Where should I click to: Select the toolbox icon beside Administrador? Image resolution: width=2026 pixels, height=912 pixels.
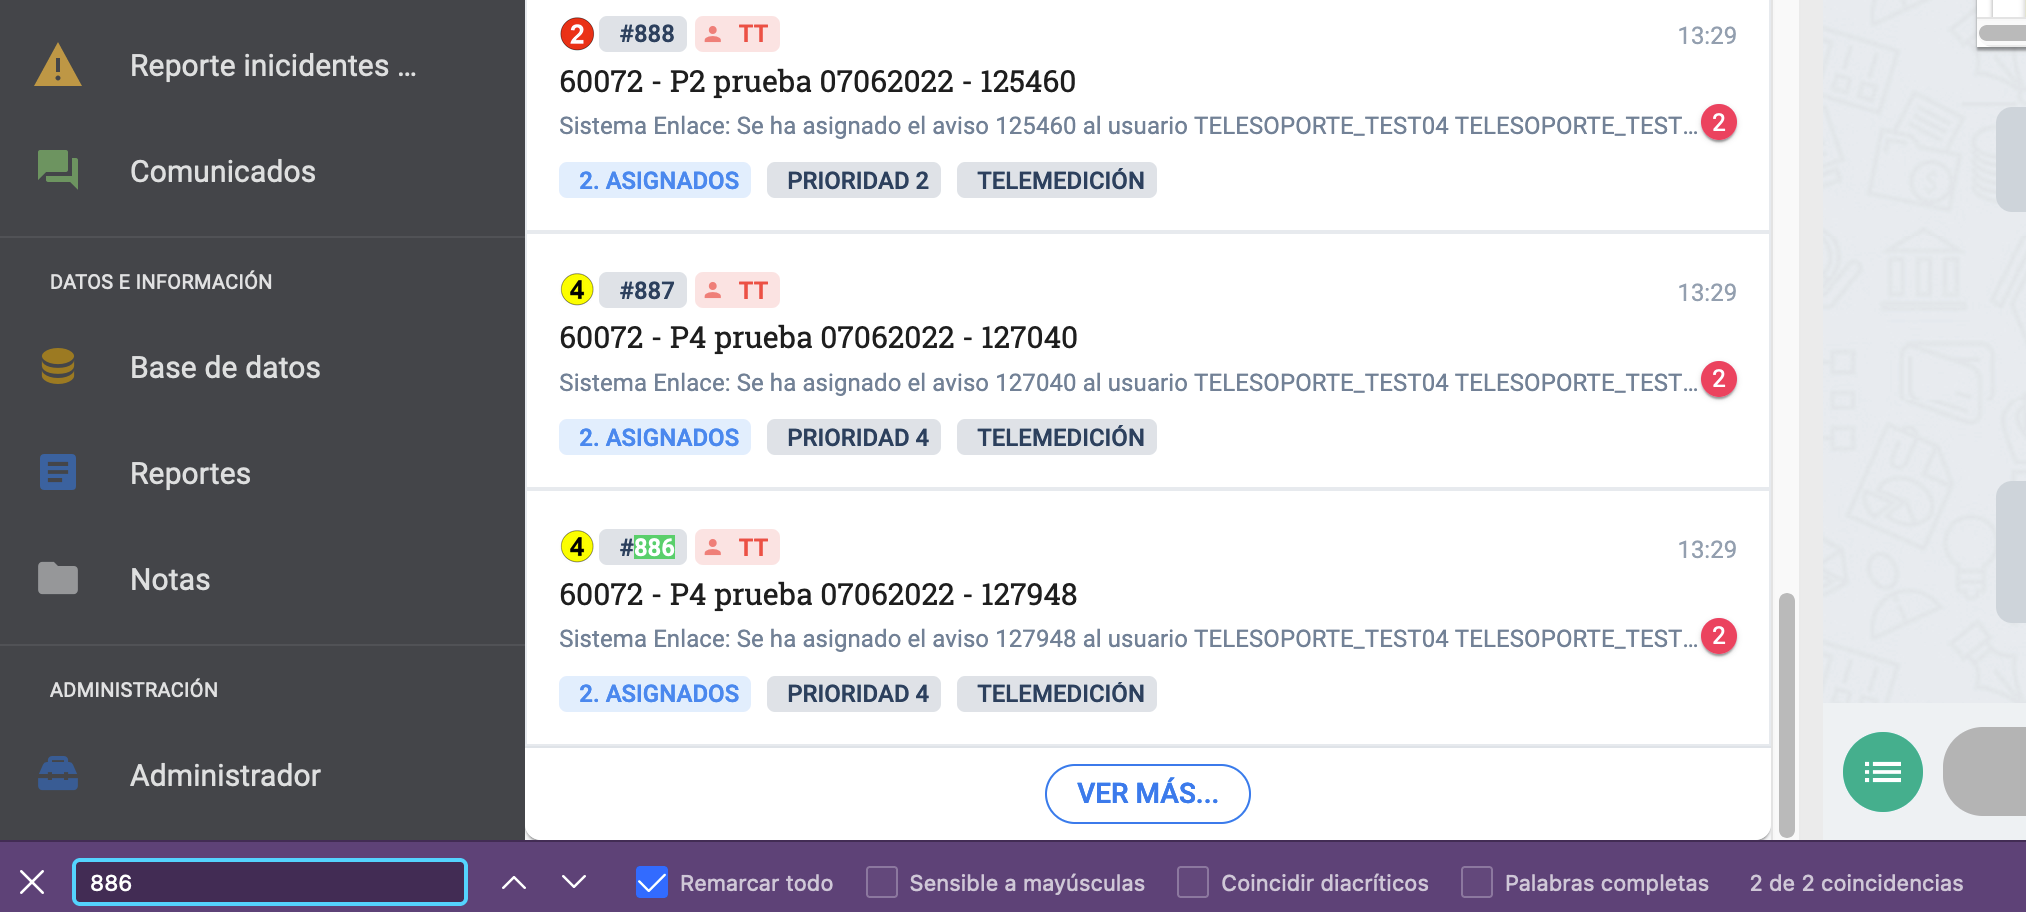pos(60,774)
